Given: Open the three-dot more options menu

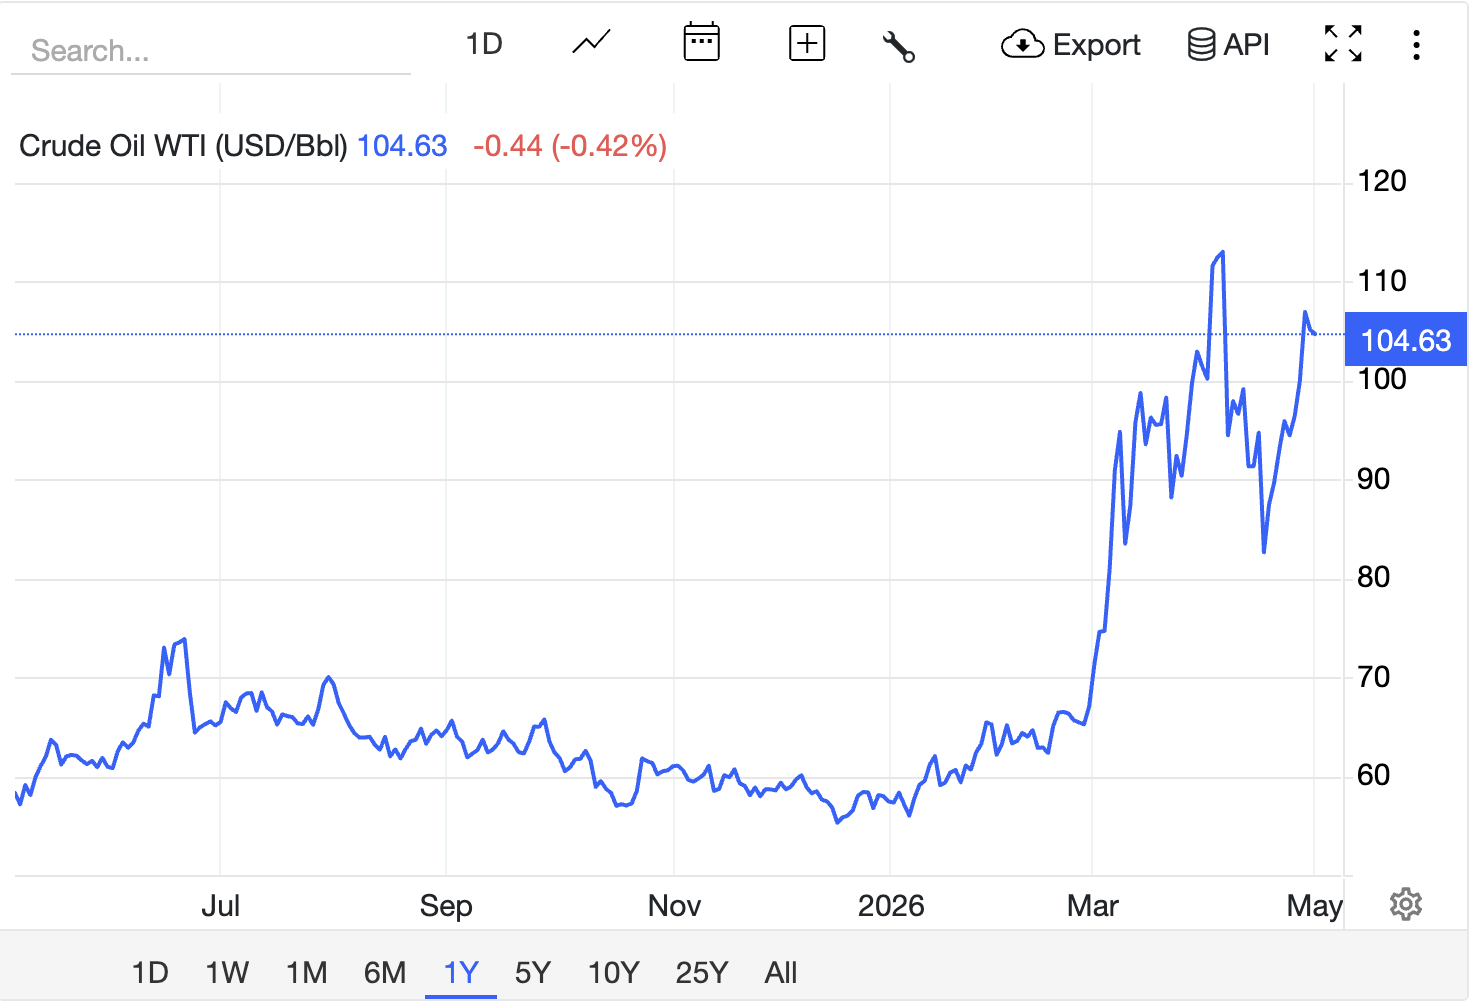Looking at the screenshot, I should (1416, 45).
